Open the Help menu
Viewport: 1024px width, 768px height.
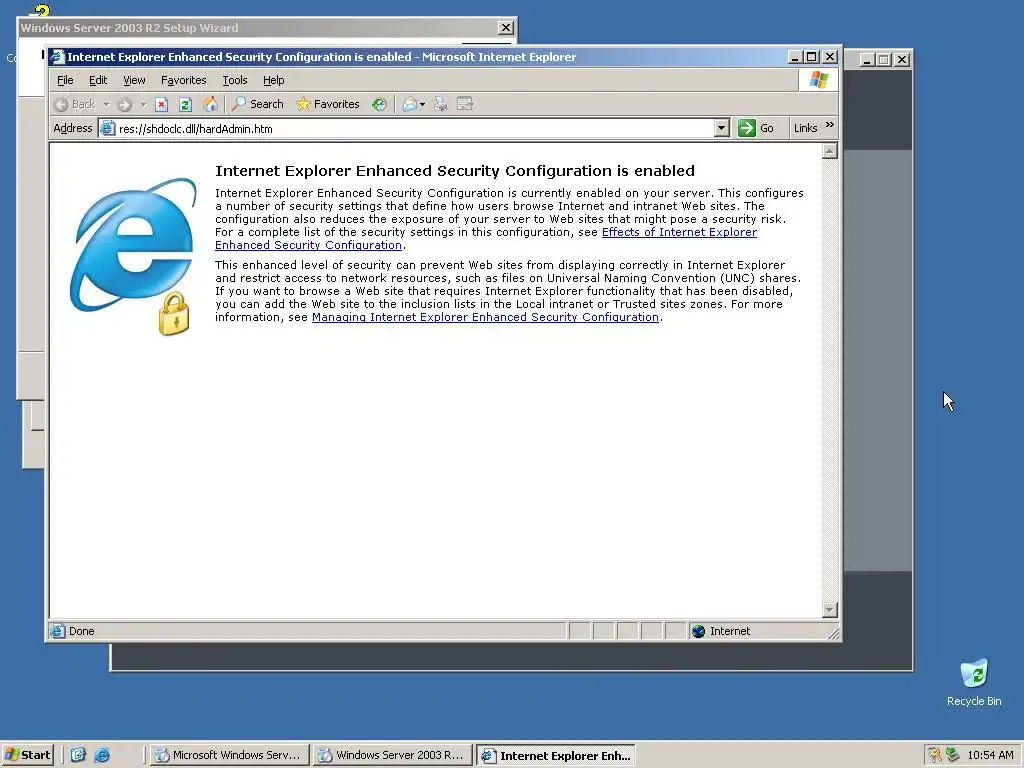pyautogui.click(x=274, y=80)
